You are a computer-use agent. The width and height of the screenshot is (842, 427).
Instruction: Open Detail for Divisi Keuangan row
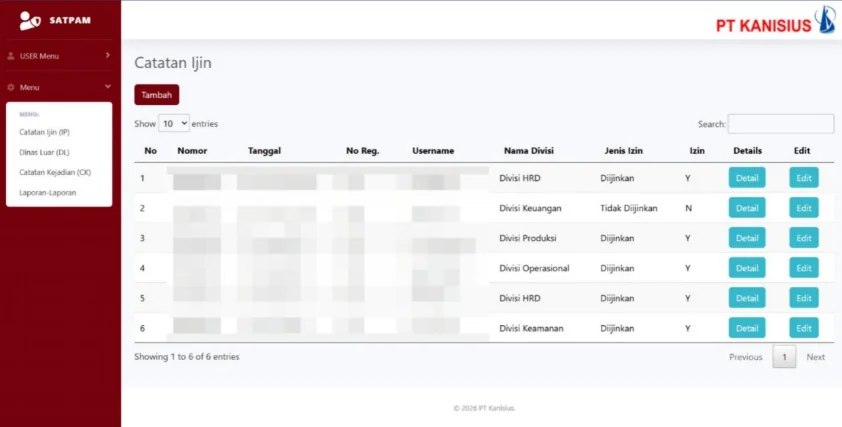pos(747,208)
